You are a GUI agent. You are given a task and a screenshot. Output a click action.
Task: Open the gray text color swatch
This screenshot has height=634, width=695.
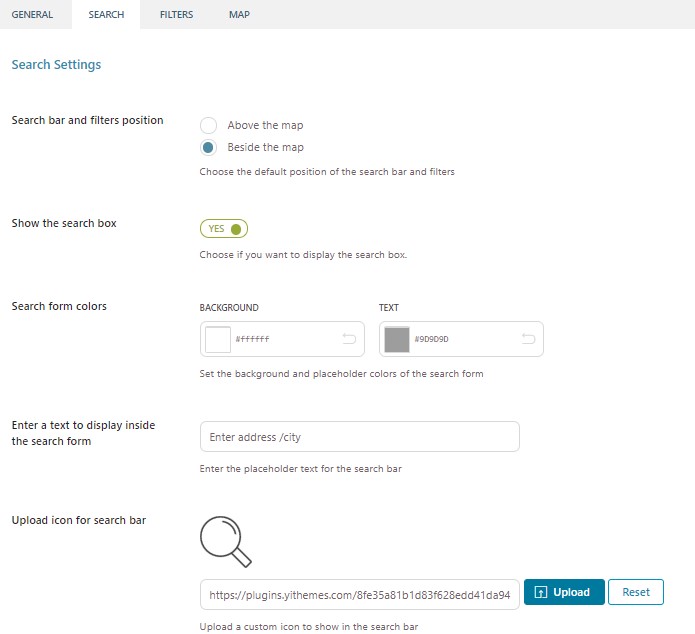[397, 340]
